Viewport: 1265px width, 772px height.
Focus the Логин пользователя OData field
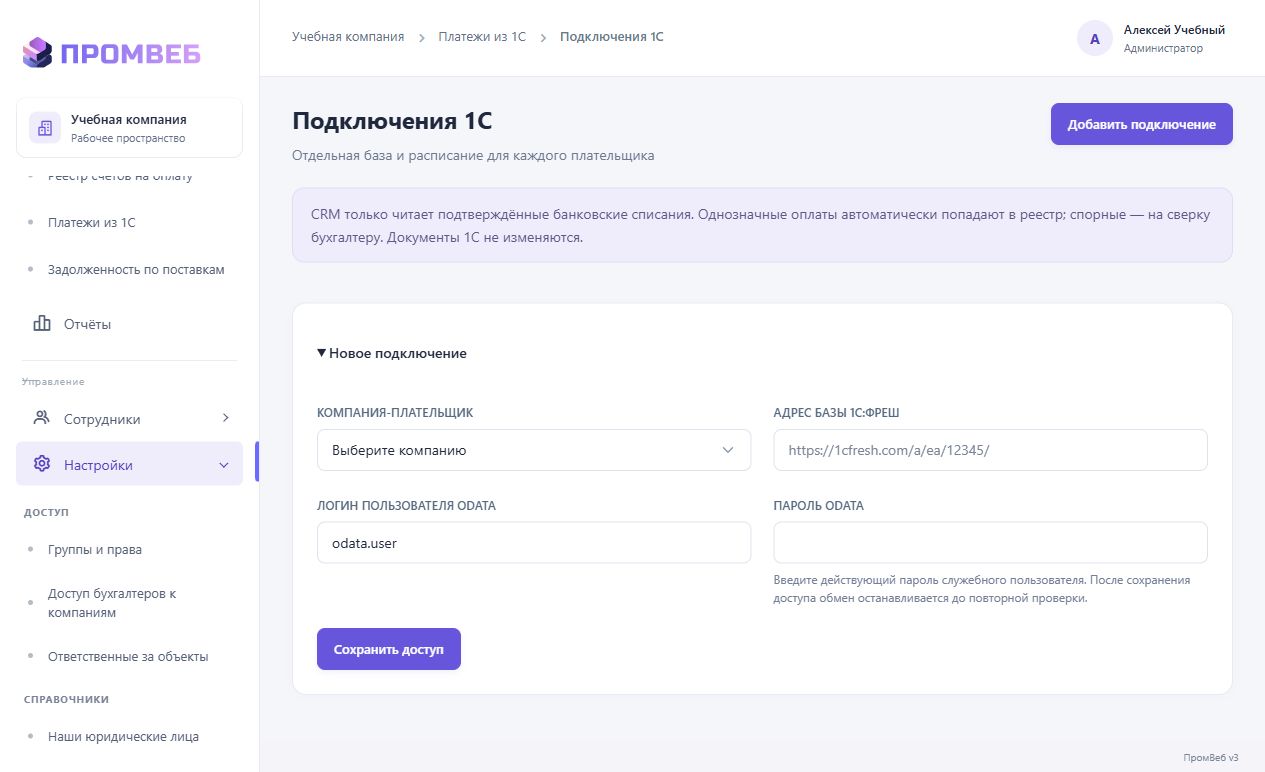(534, 542)
